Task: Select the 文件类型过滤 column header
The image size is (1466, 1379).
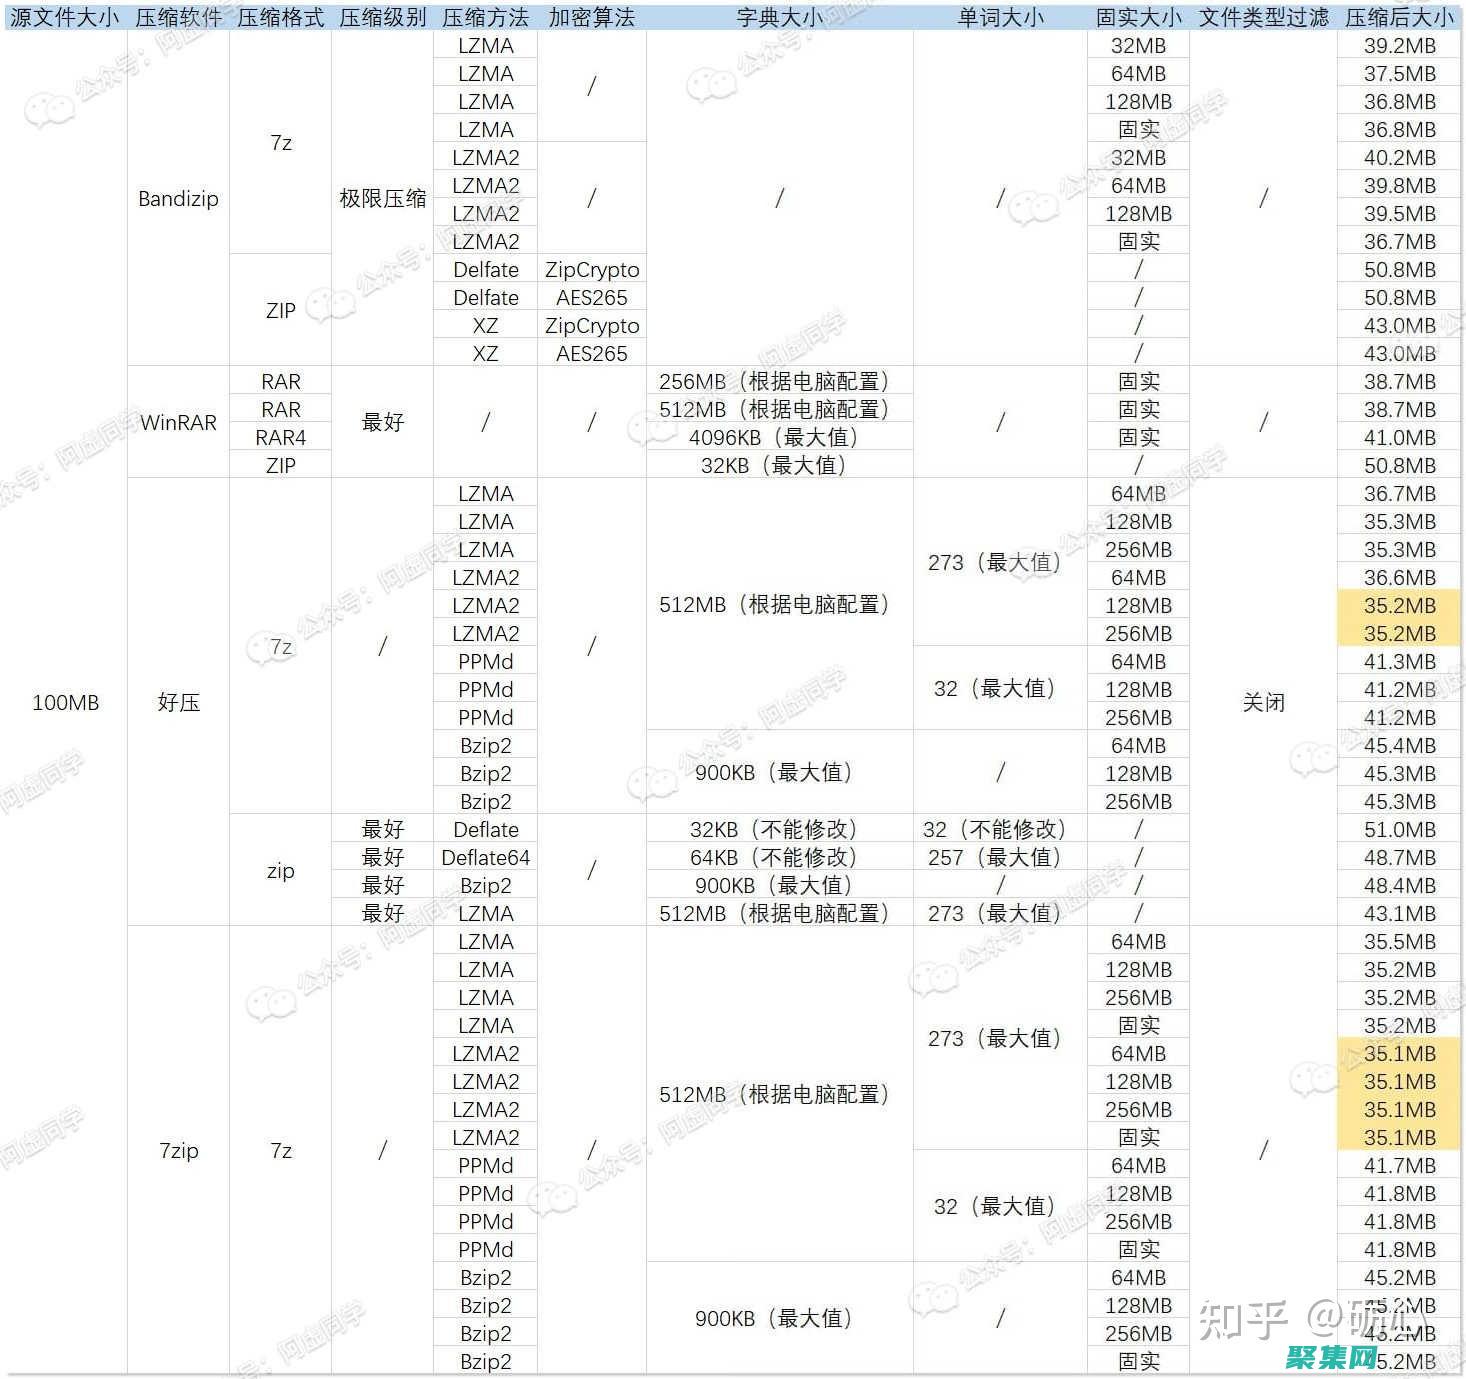Action: coord(1263,17)
